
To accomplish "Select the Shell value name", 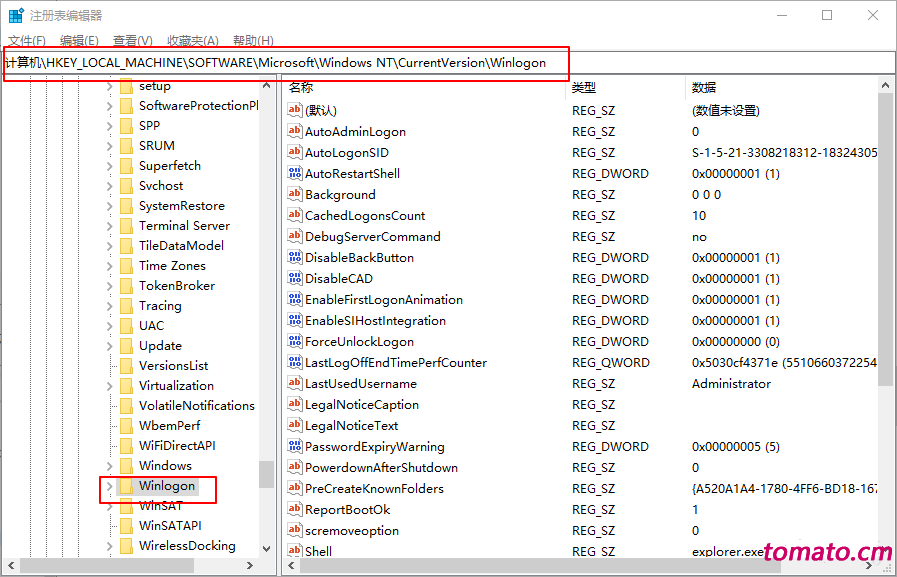I will pyautogui.click(x=318, y=551).
